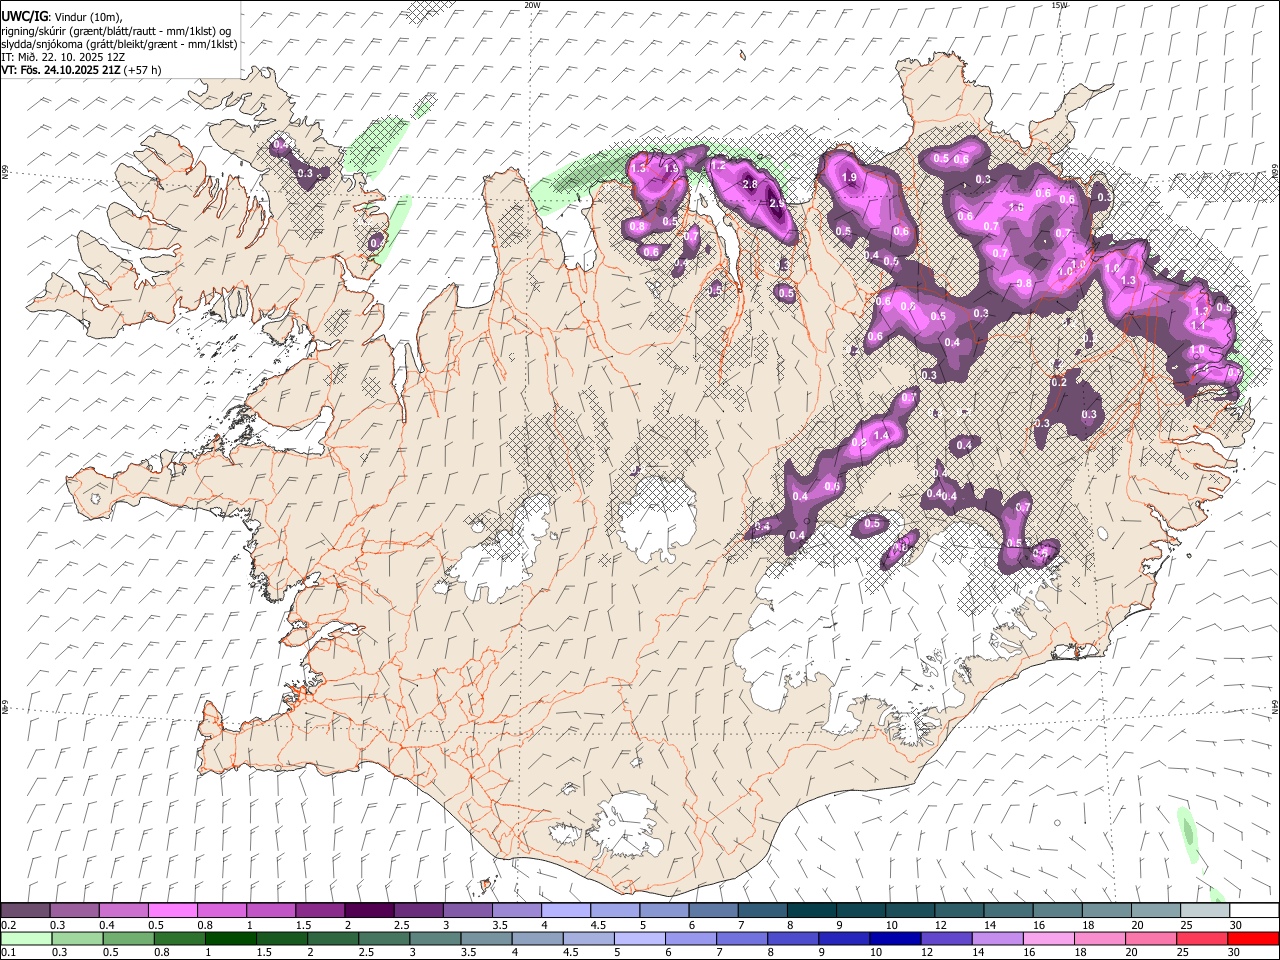Click the initial time 'IT: Mið. 22. 10. 2025 12Z'
Screen dimensions: 1280x960
coord(63,57)
